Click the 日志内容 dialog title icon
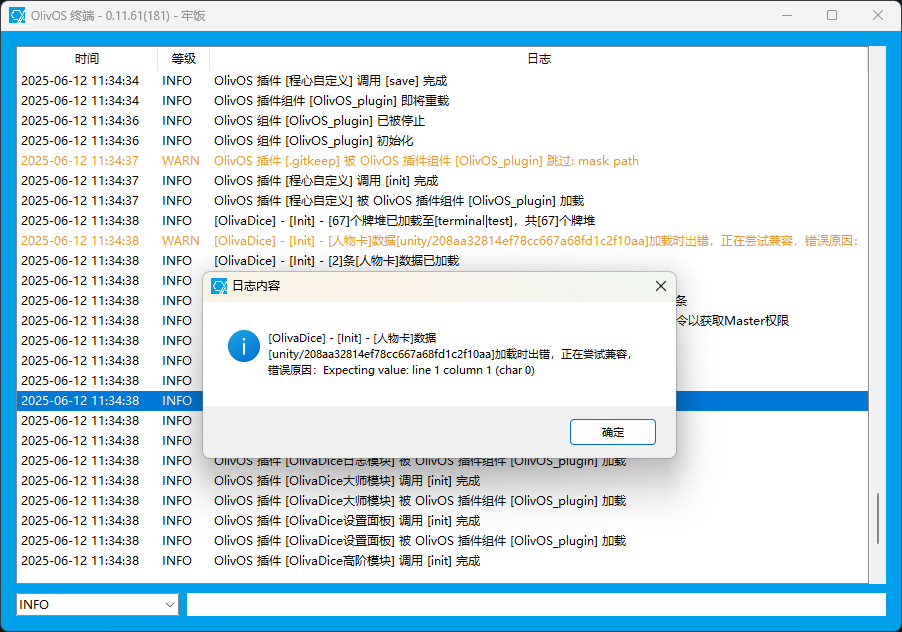902x632 pixels. click(x=219, y=286)
